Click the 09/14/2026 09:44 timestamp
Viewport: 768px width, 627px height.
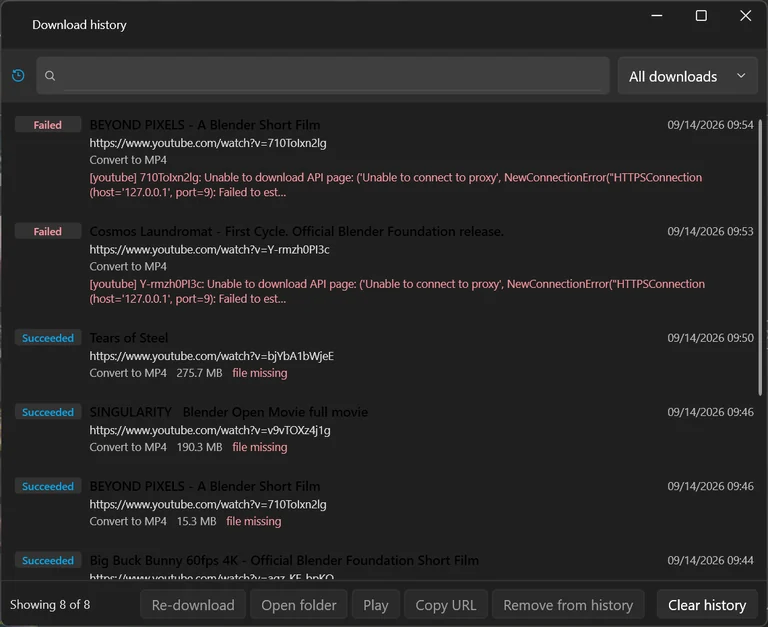click(x=710, y=560)
